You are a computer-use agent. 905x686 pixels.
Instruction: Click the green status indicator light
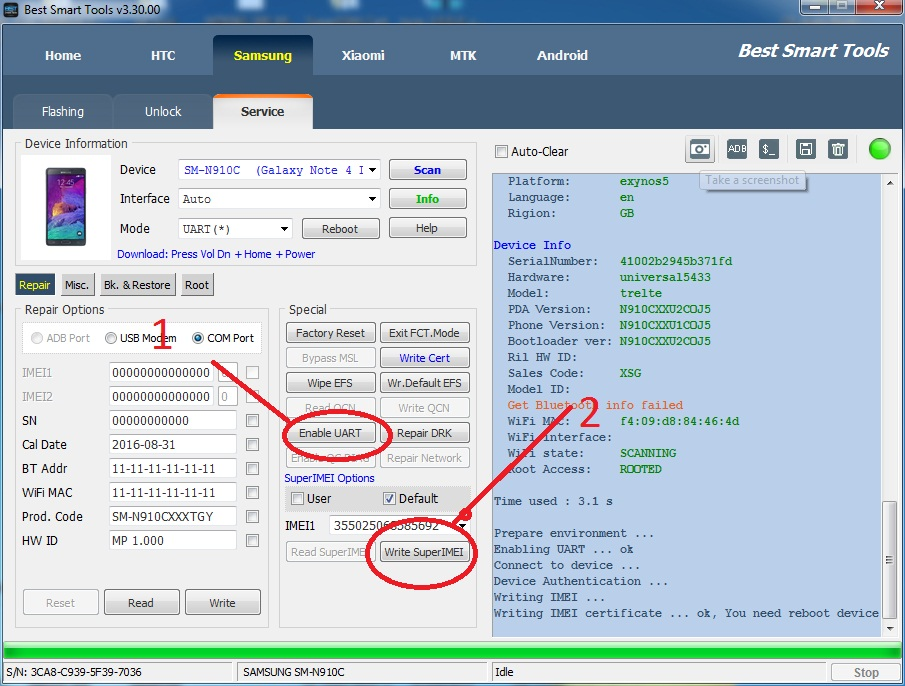point(879,149)
